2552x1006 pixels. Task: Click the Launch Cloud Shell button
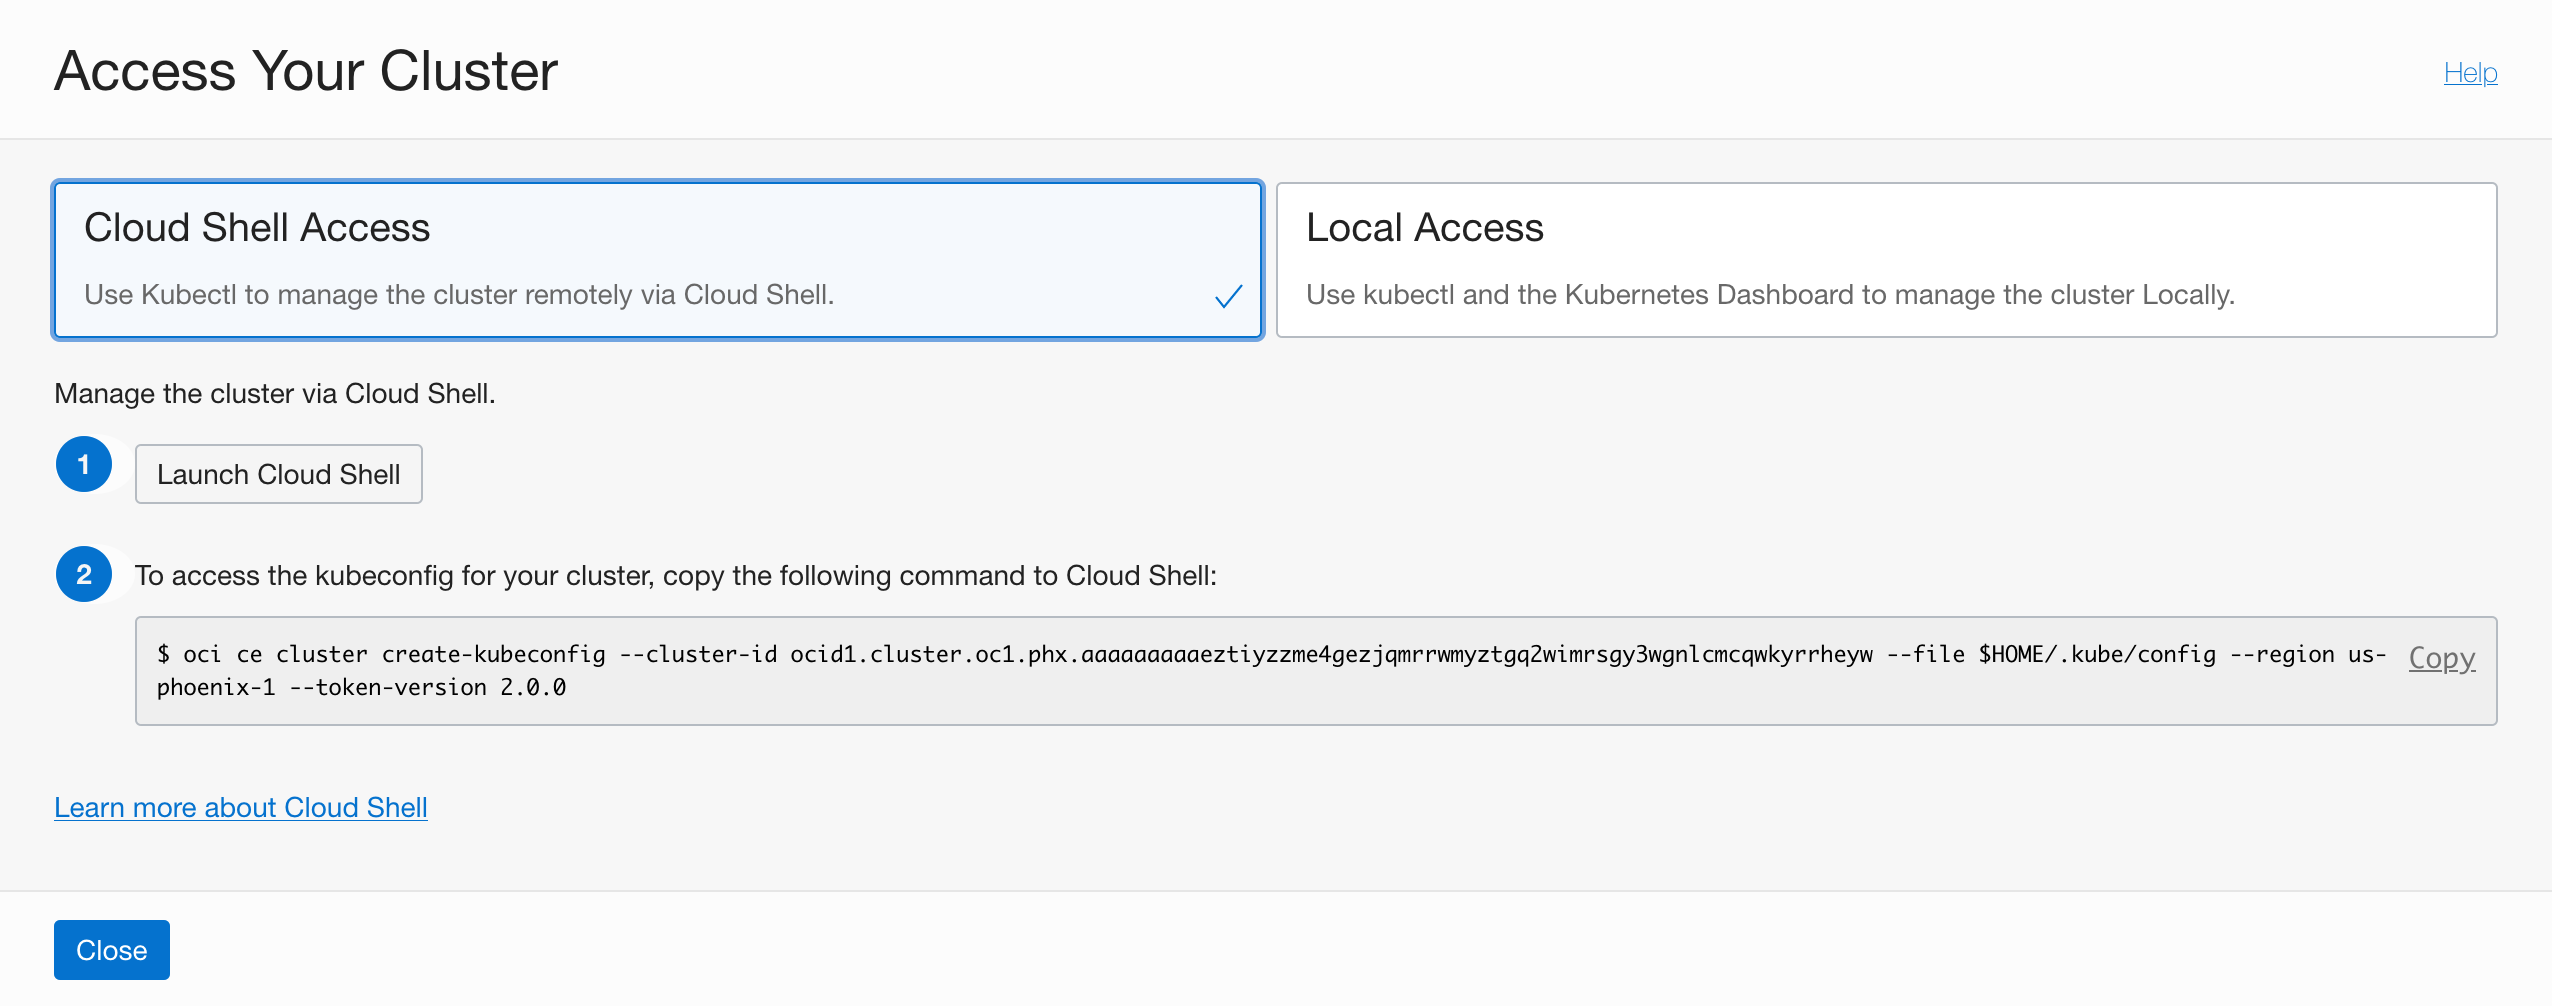point(278,473)
